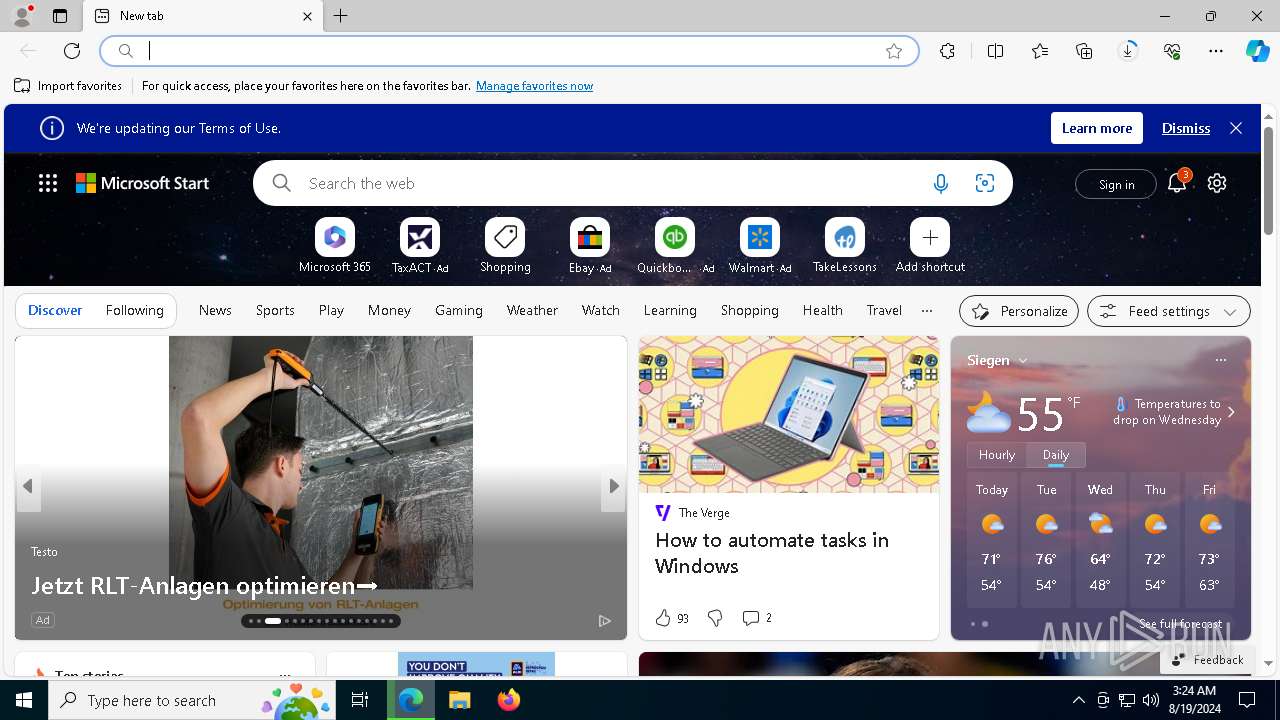Open comments on Verge article
The width and height of the screenshot is (1280, 720).
pos(757,618)
